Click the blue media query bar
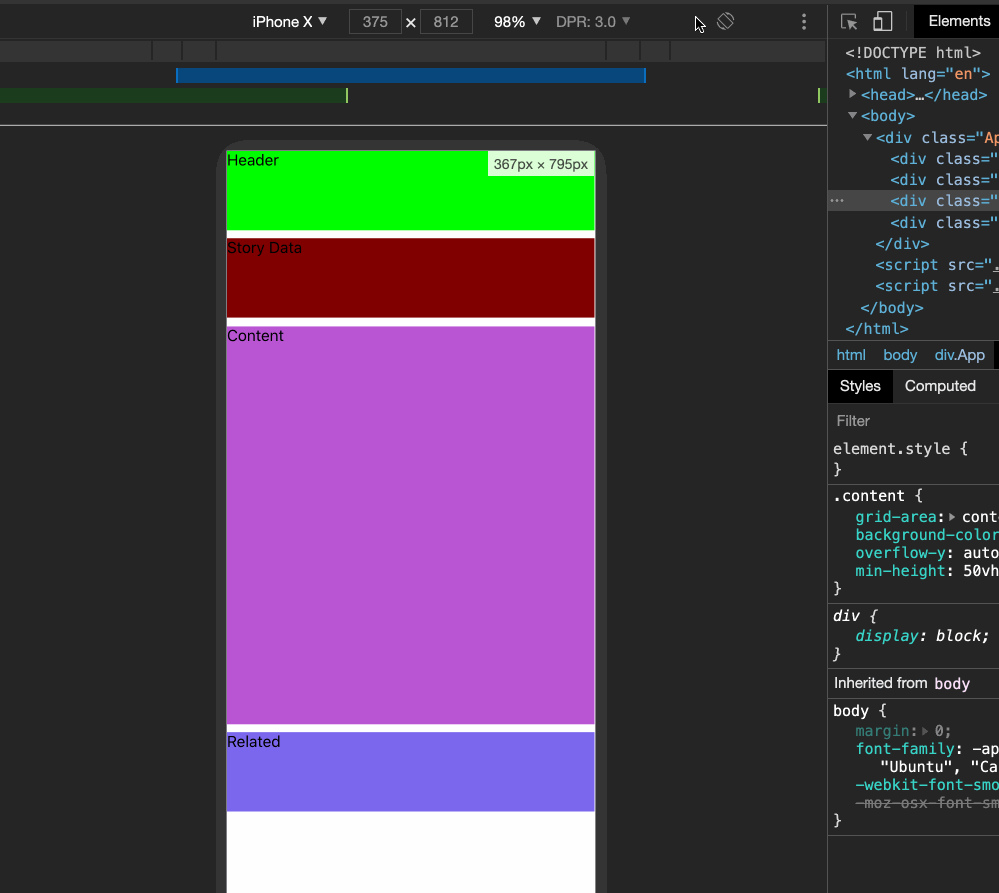Image resolution: width=999 pixels, height=893 pixels. 411,75
